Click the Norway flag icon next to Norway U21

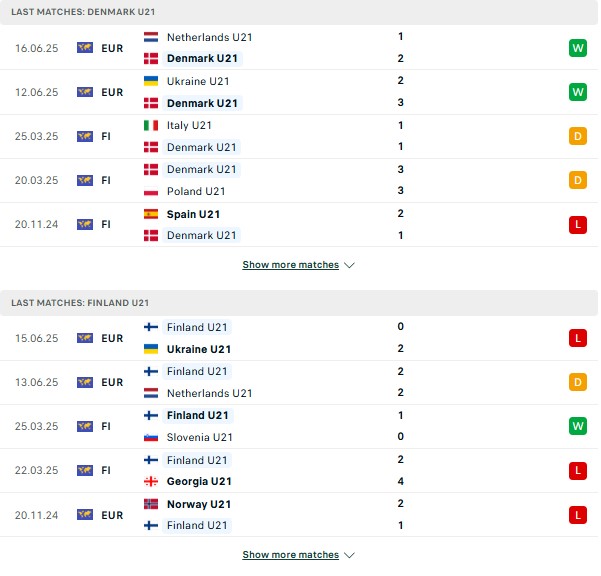tap(151, 504)
